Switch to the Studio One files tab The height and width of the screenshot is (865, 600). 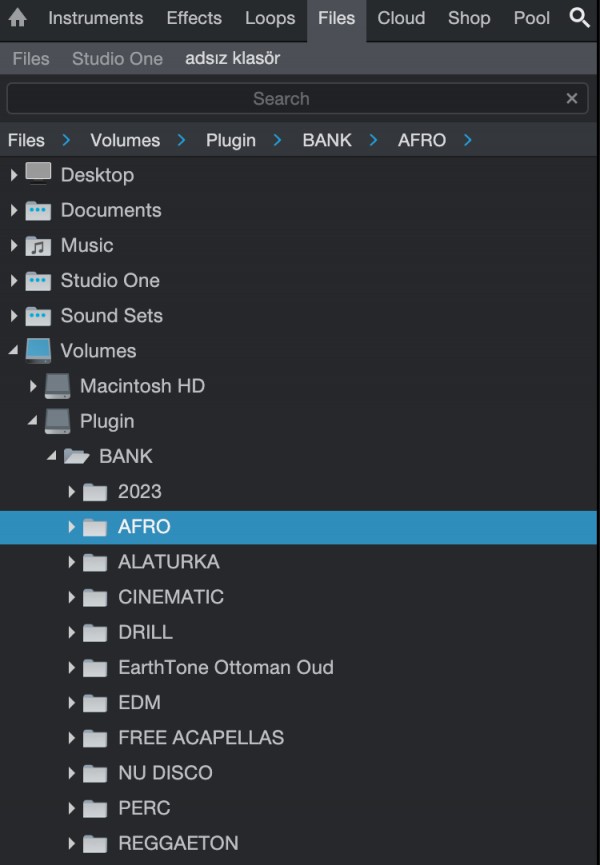117,59
